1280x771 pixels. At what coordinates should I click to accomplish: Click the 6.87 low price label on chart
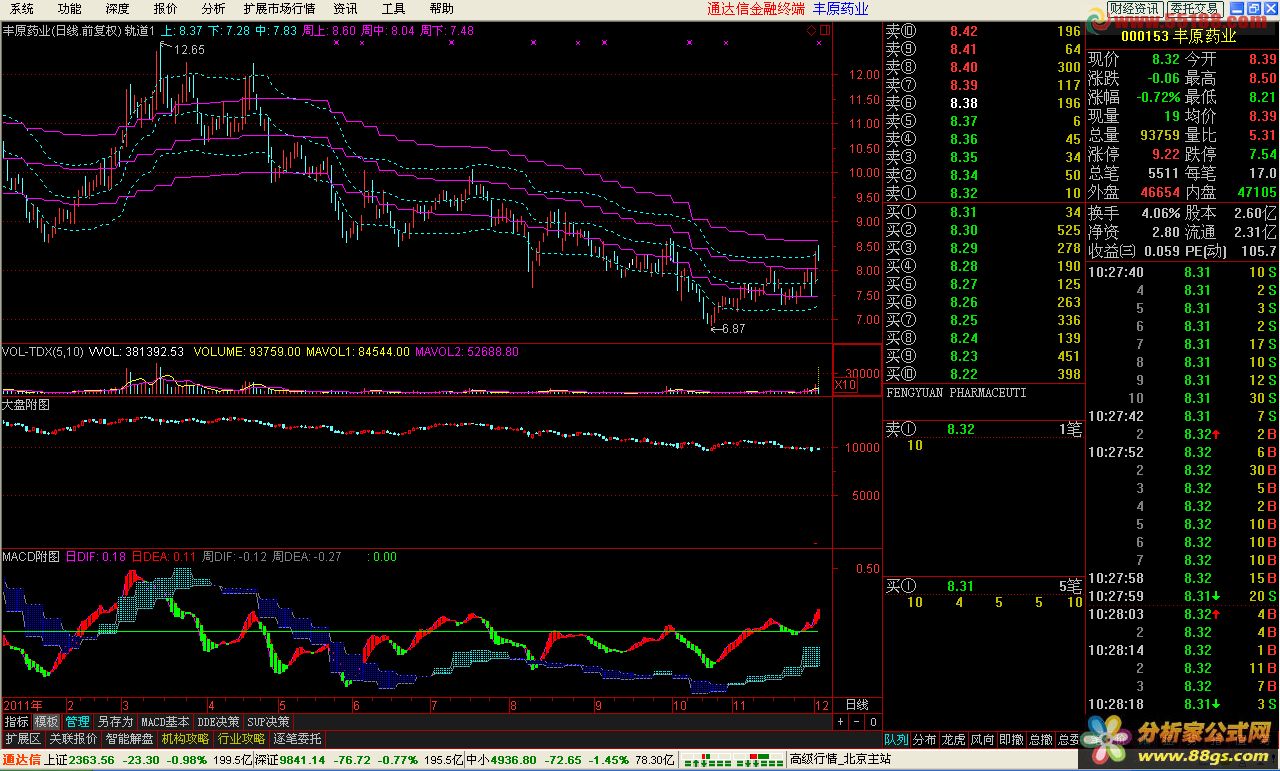click(x=733, y=328)
